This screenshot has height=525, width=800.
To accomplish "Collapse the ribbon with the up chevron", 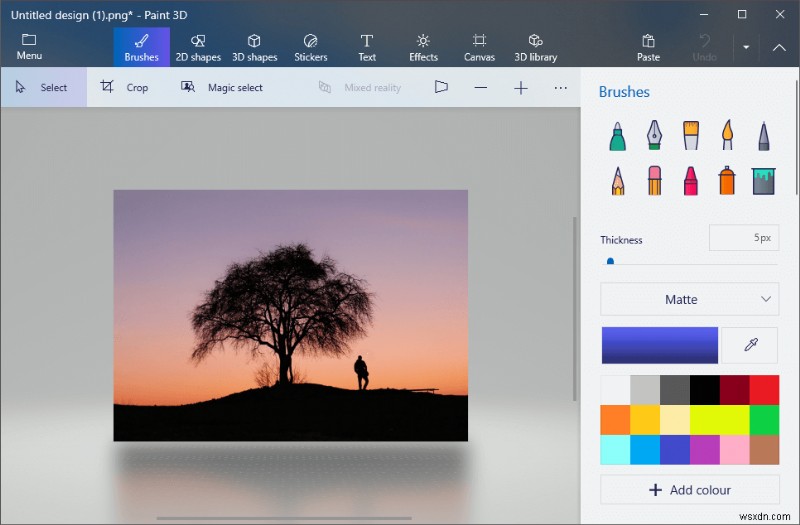I will pyautogui.click(x=779, y=47).
